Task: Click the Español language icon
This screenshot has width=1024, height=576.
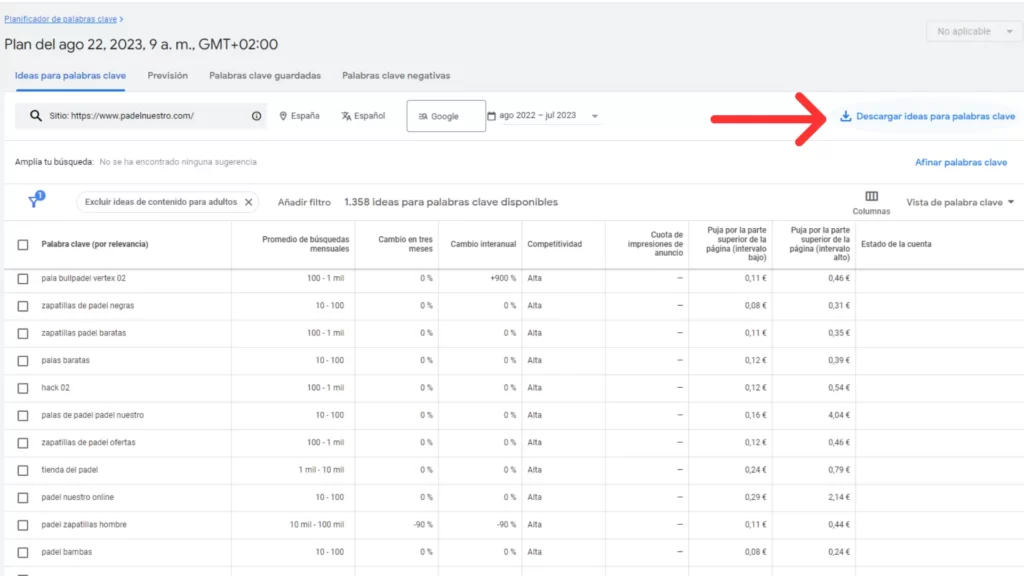Action: click(x=346, y=116)
